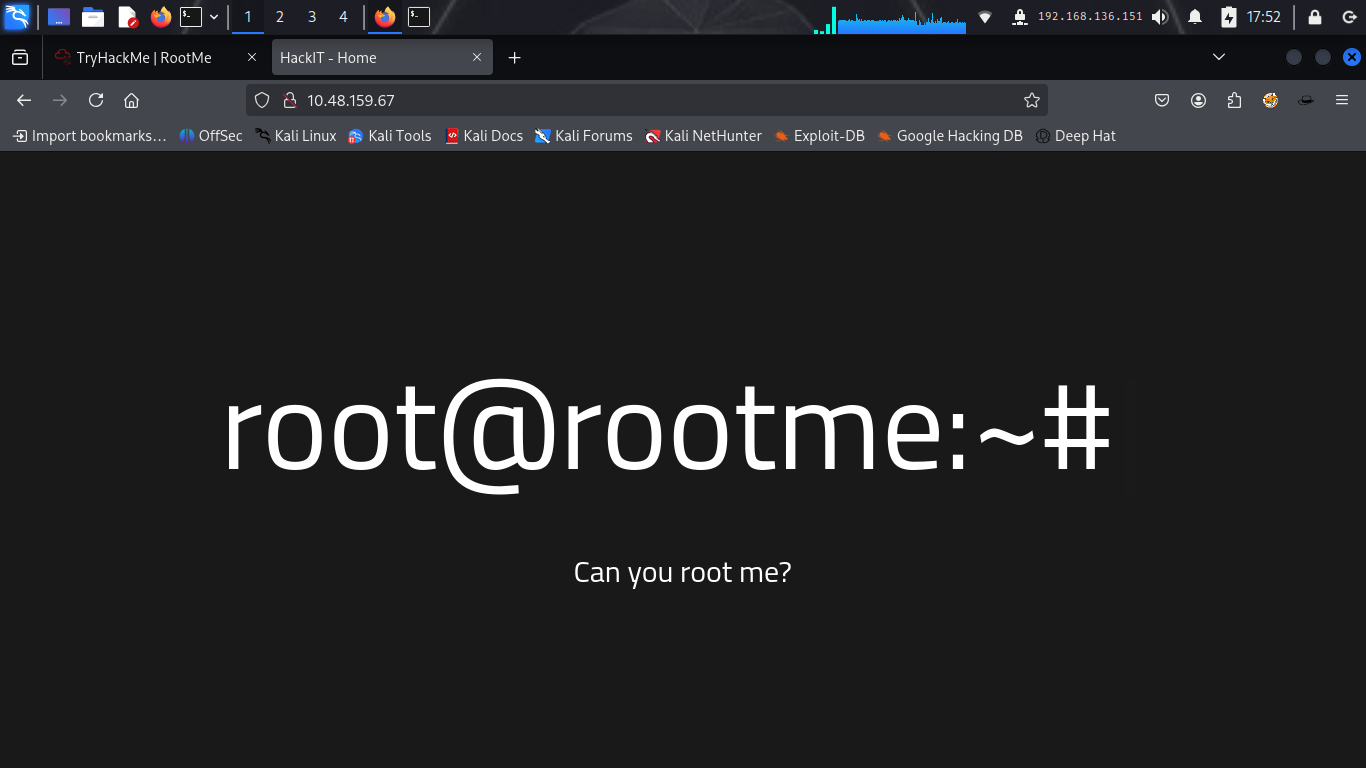
Task: Switch to workspace 3
Action: [312, 17]
